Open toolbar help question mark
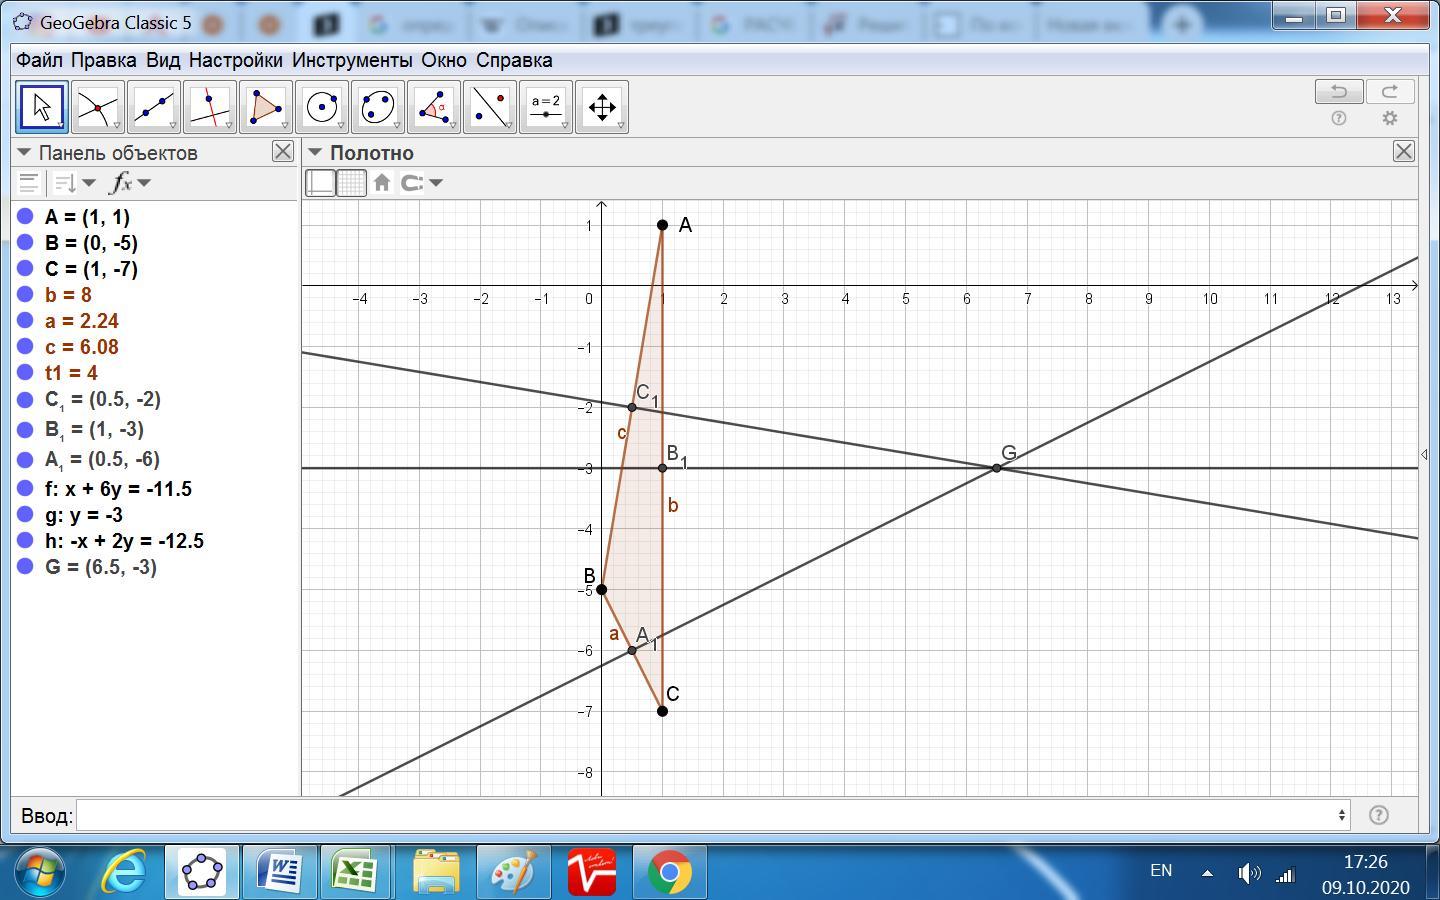Image resolution: width=1440 pixels, height=900 pixels. click(x=1339, y=118)
